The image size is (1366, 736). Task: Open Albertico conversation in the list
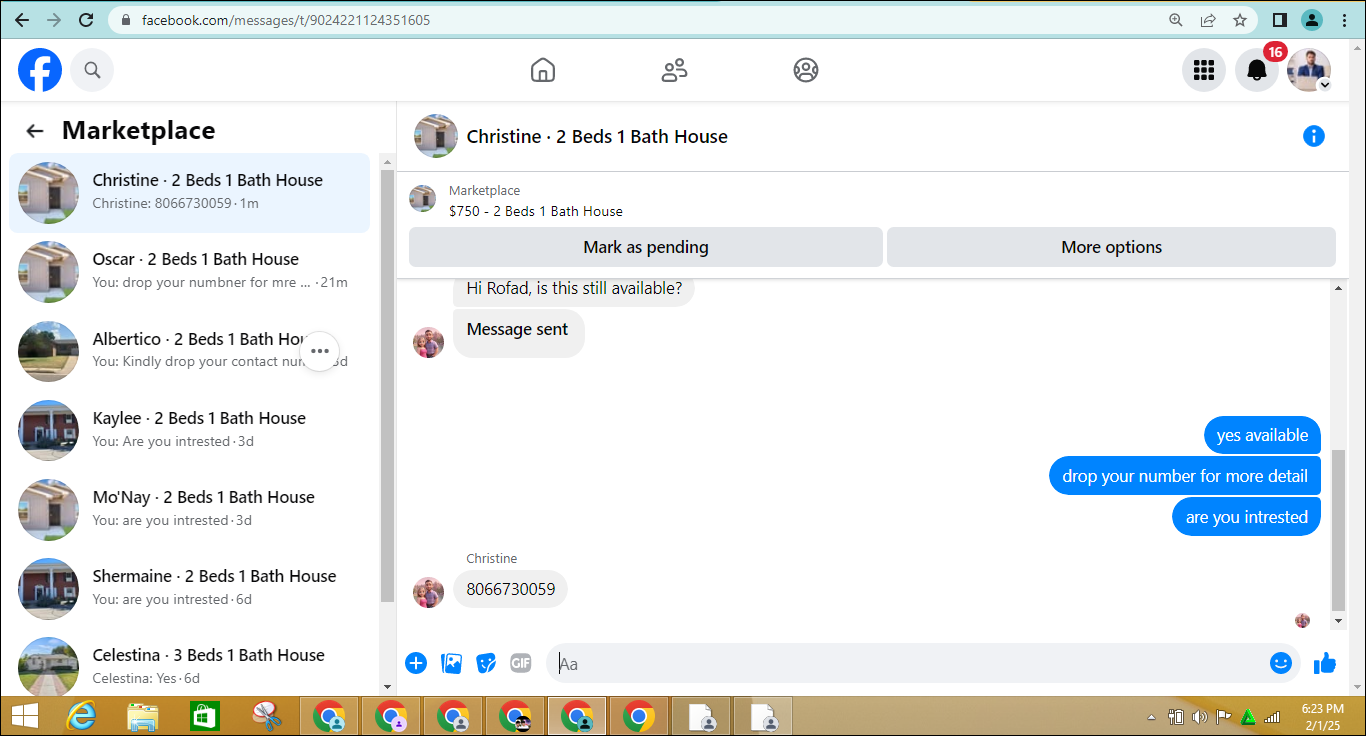pos(190,351)
